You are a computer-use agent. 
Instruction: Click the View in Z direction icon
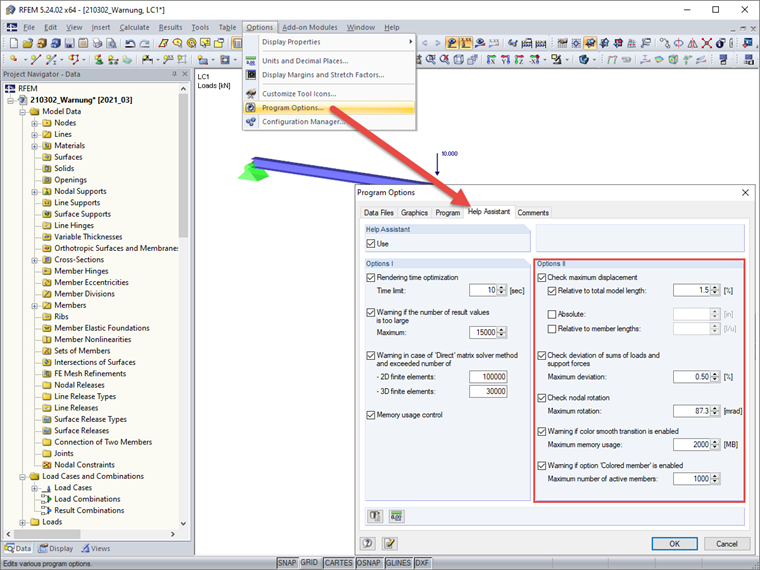click(520, 60)
